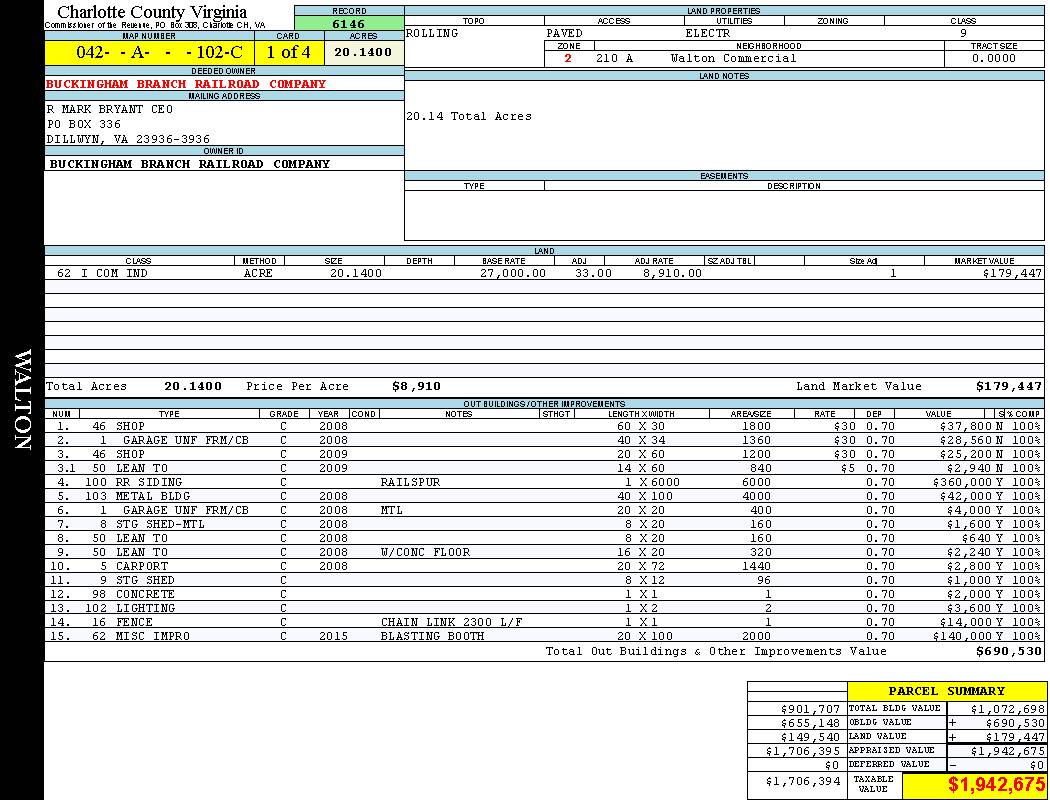Click Total Bldg Value $1,072,698

click(1007, 709)
